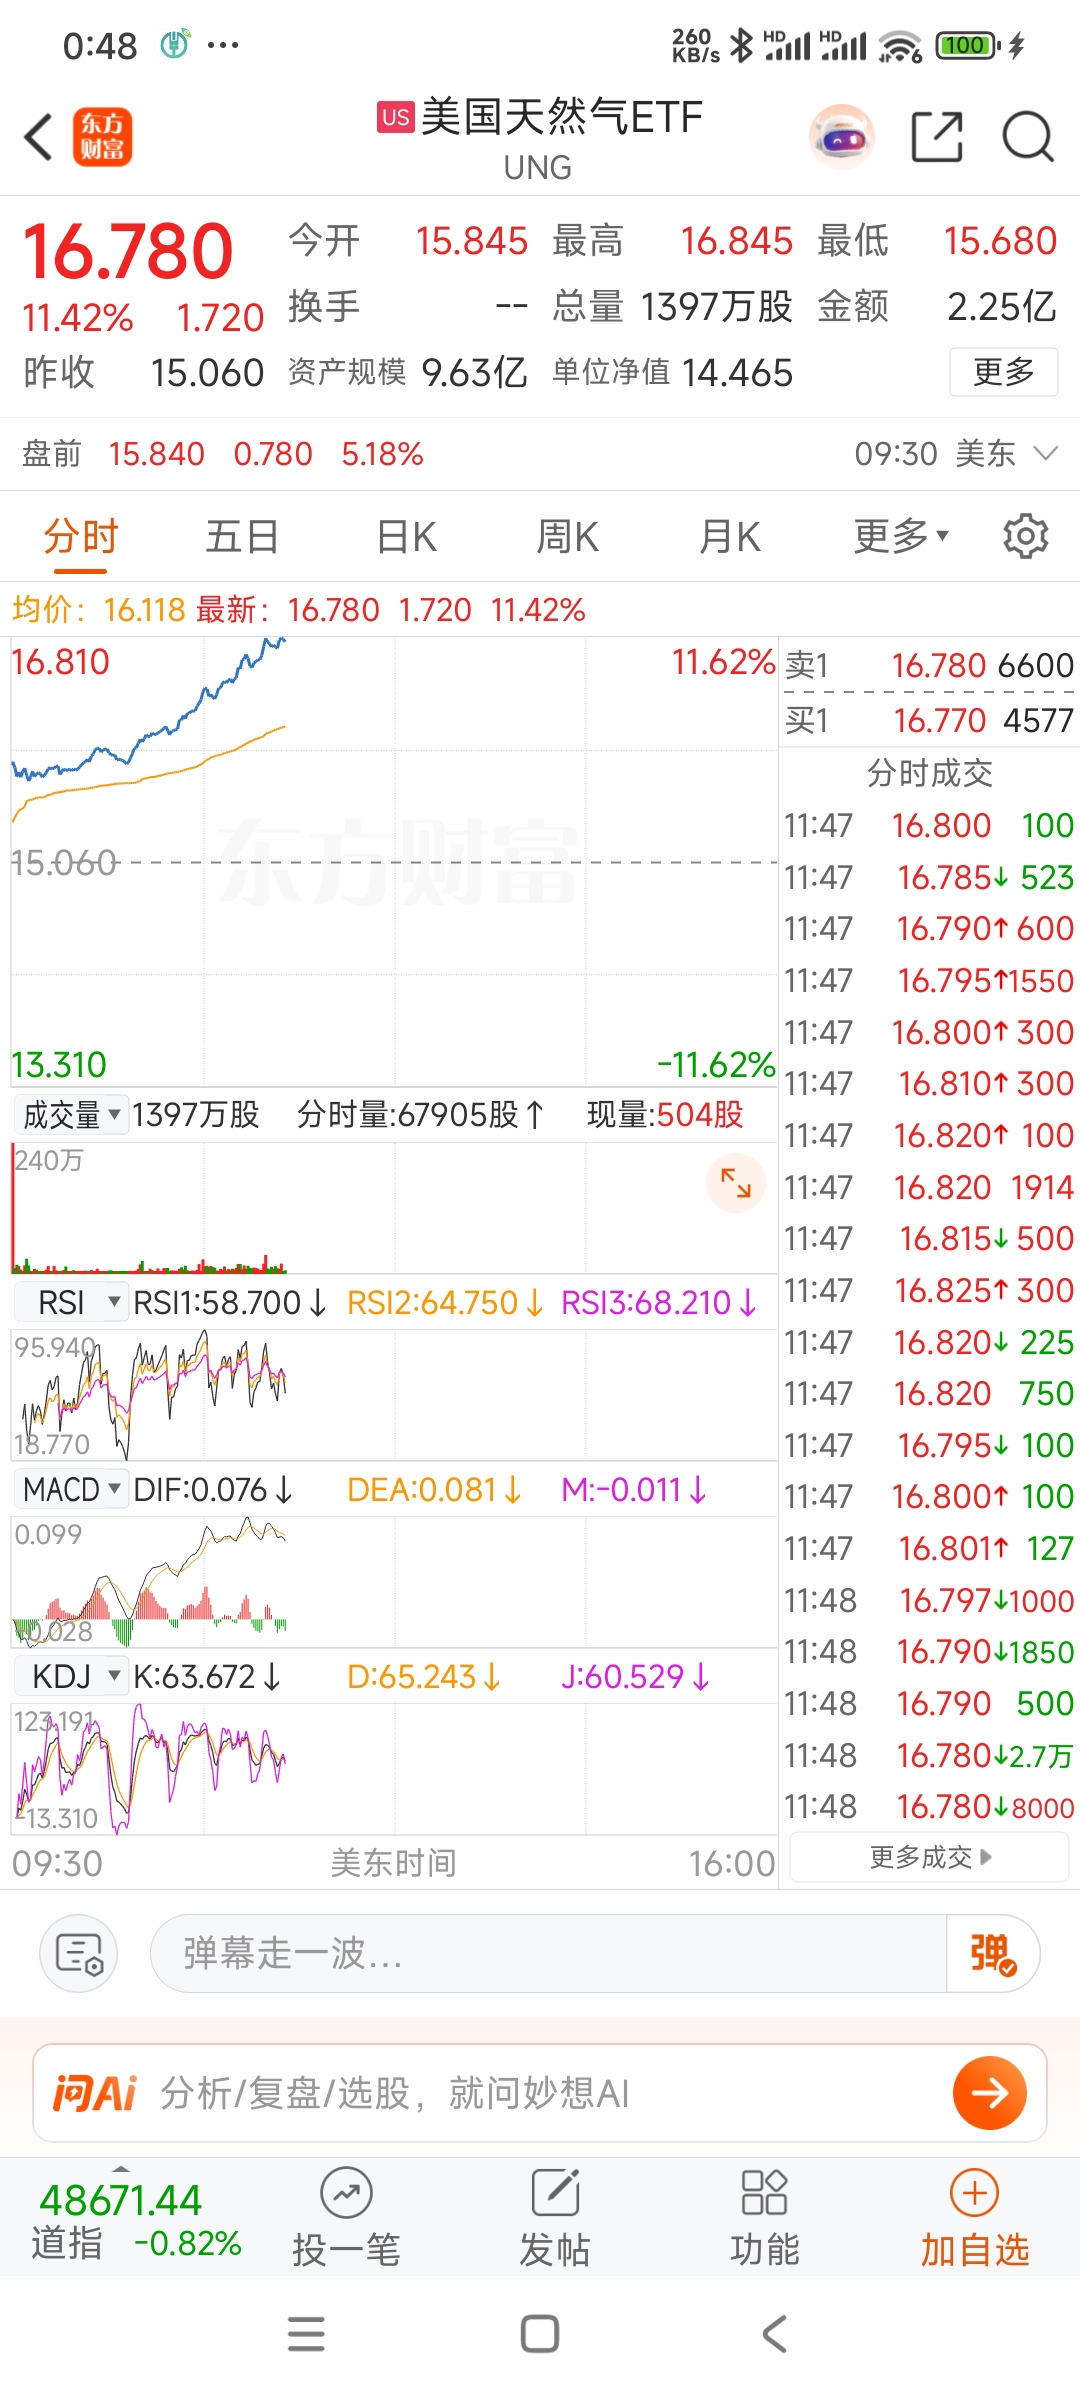Open 更多成交 trade list link
Viewport: 1080px width, 2400px height.
pyautogui.click(x=930, y=1857)
